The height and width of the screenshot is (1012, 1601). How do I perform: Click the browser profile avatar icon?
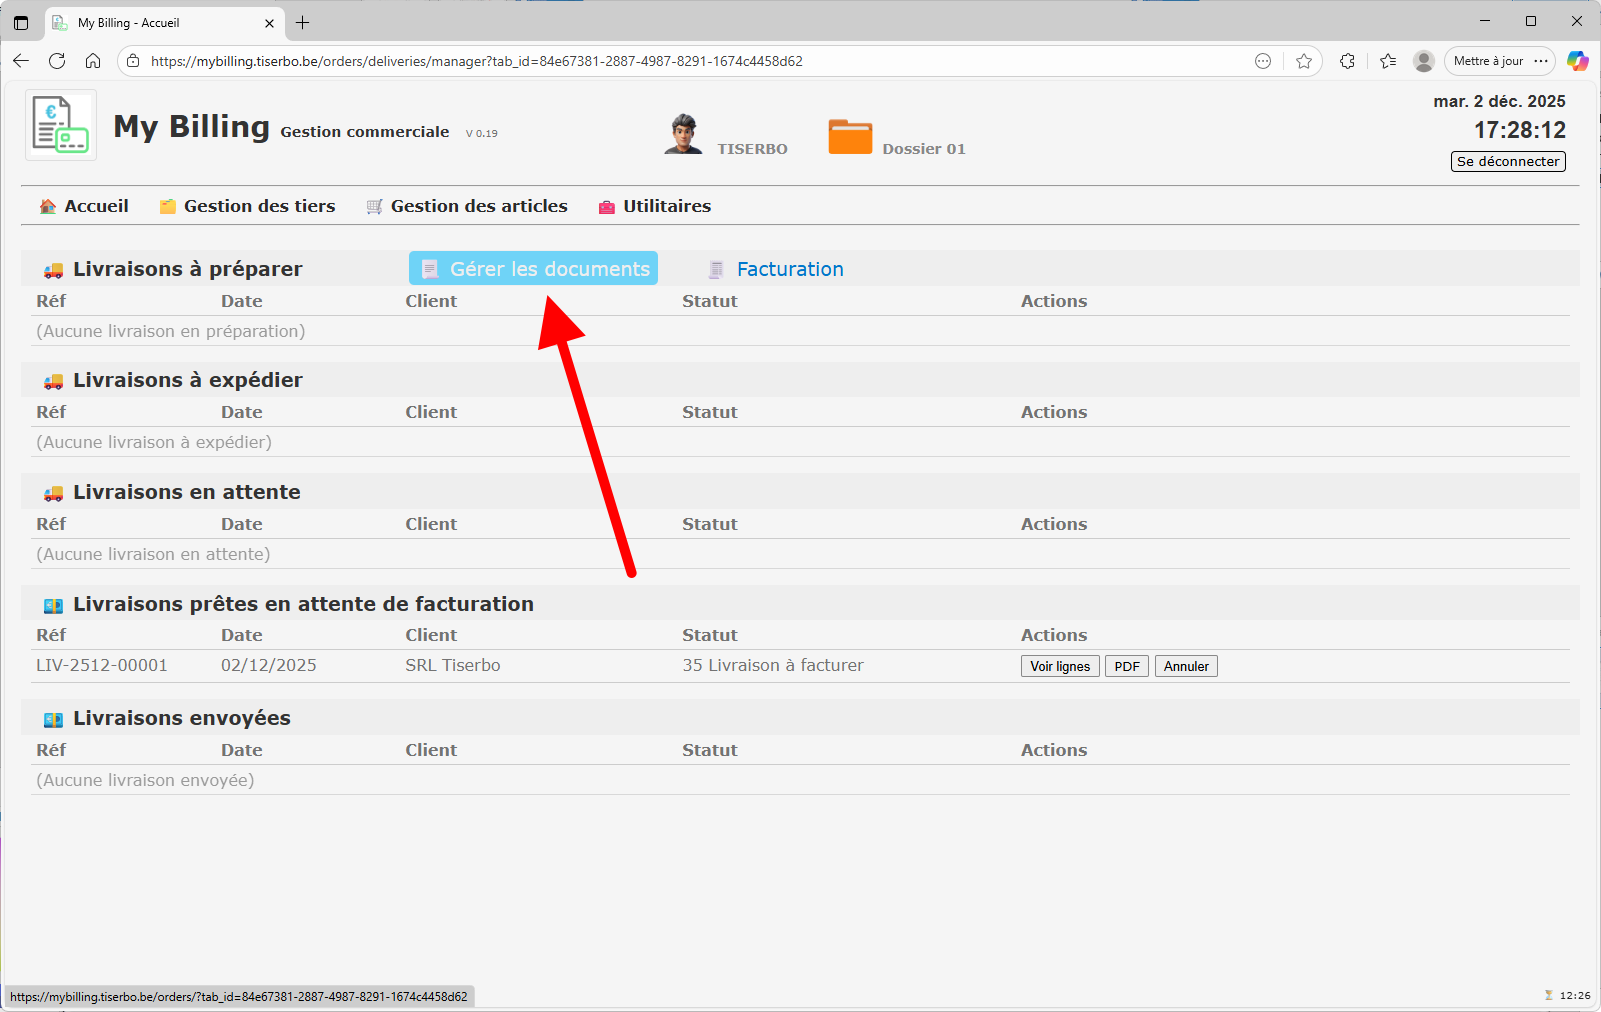tap(1424, 61)
